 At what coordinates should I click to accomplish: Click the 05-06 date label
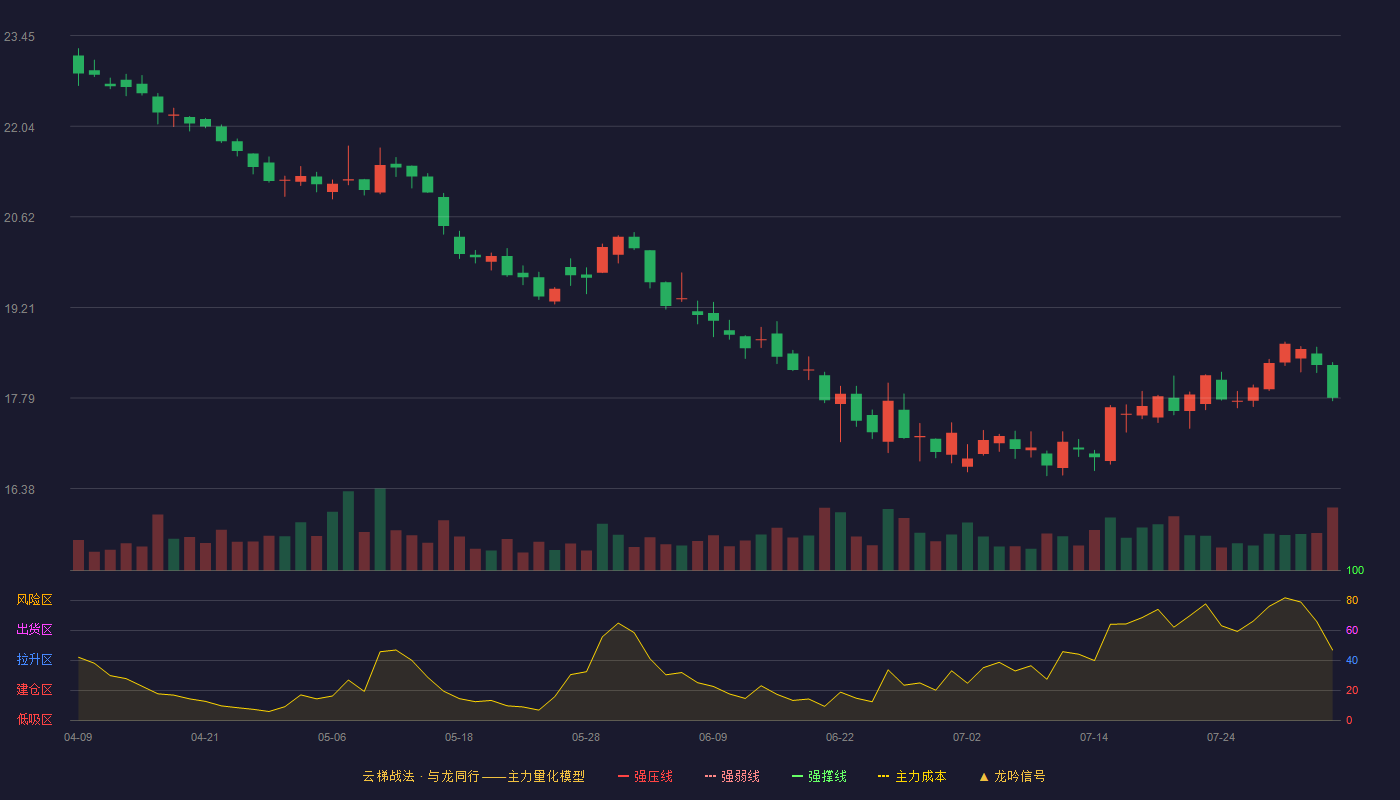click(332, 737)
